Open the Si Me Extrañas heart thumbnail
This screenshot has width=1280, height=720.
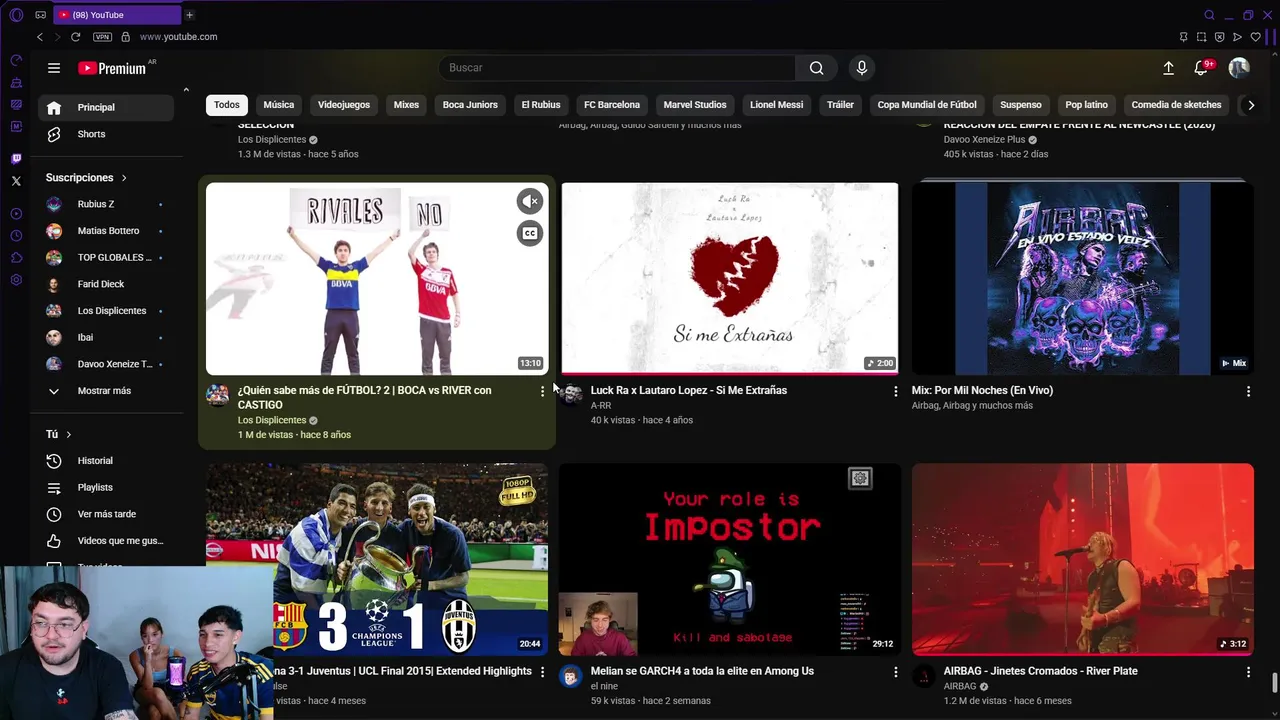click(x=729, y=278)
